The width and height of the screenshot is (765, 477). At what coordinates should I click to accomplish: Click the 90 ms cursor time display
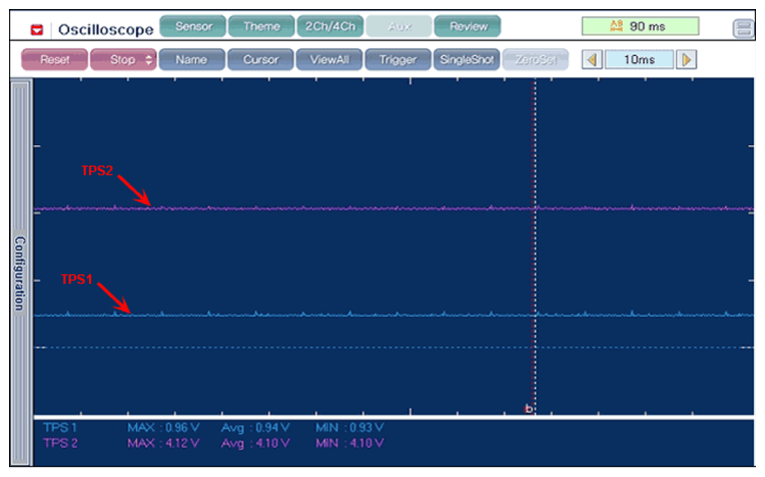pyautogui.click(x=640, y=26)
